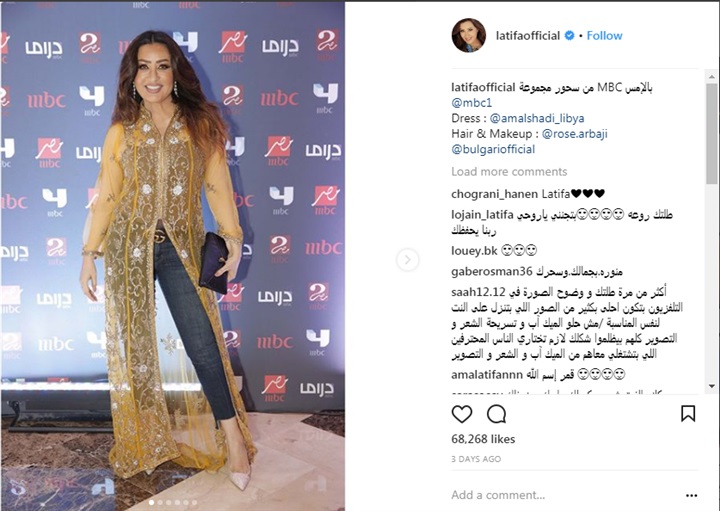Image resolution: width=720 pixels, height=511 pixels.
Task: Open @mbc1 mention link
Action: pyautogui.click(x=471, y=103)
